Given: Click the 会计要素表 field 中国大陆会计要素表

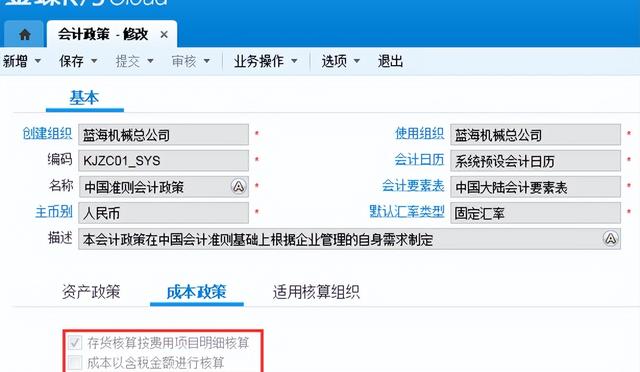Looking at the screenshot, I should [x=536, y=187].
